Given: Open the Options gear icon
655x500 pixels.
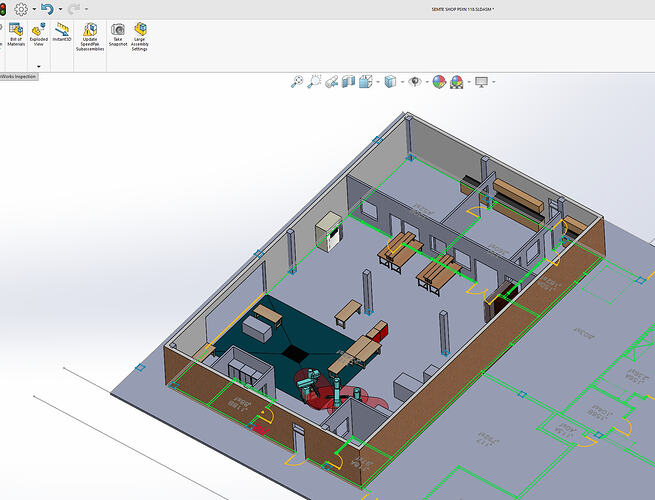Looking at the screenshot, I should click(x=21, y=9).
